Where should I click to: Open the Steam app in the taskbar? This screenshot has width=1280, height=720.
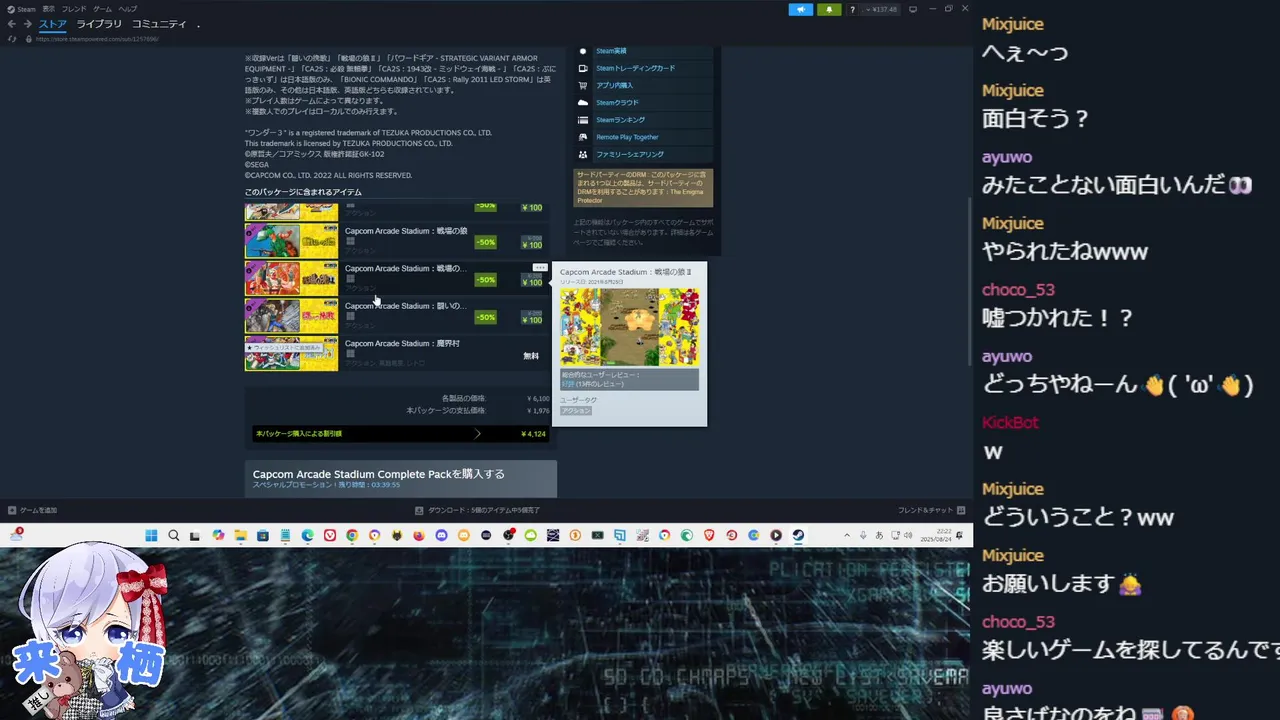click(798, 535)
